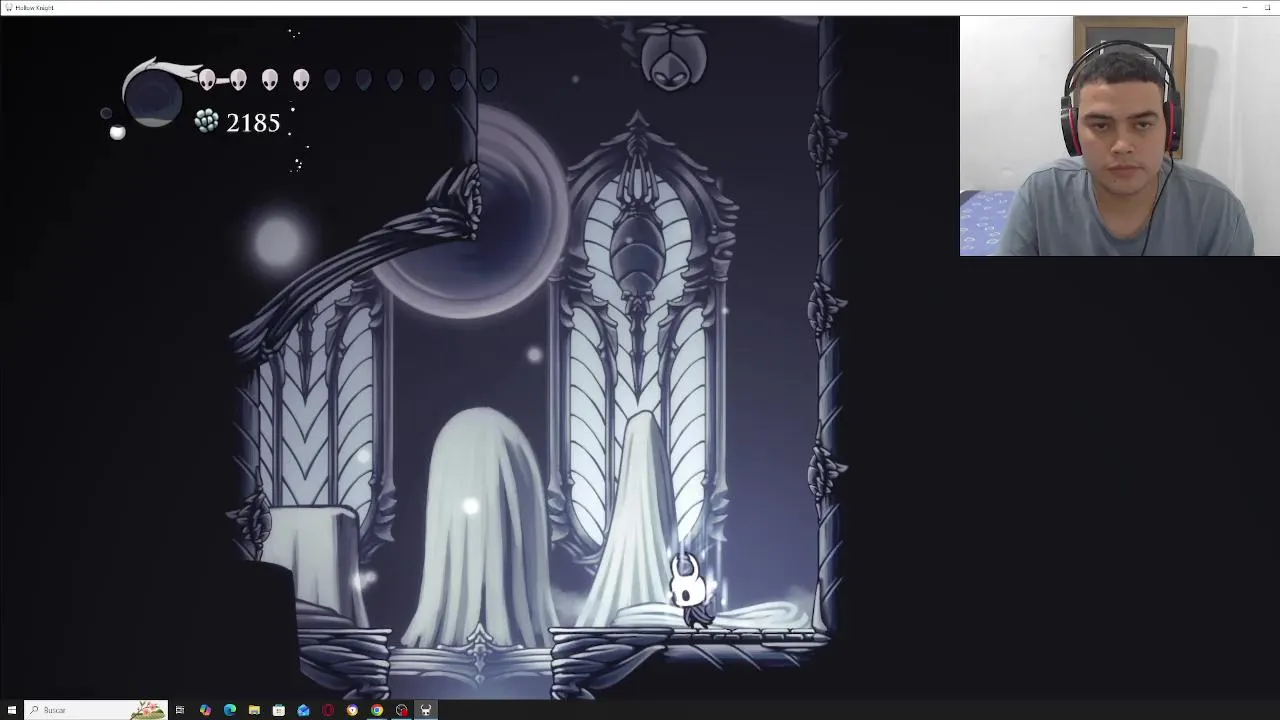Click the streamer webcam overlay
Screen dimensions: 1280x720
[x=1120, y=136]
